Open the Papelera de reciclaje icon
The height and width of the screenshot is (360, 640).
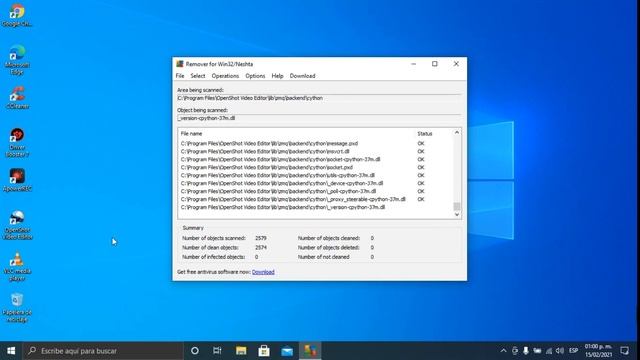[x=17, y=307]
